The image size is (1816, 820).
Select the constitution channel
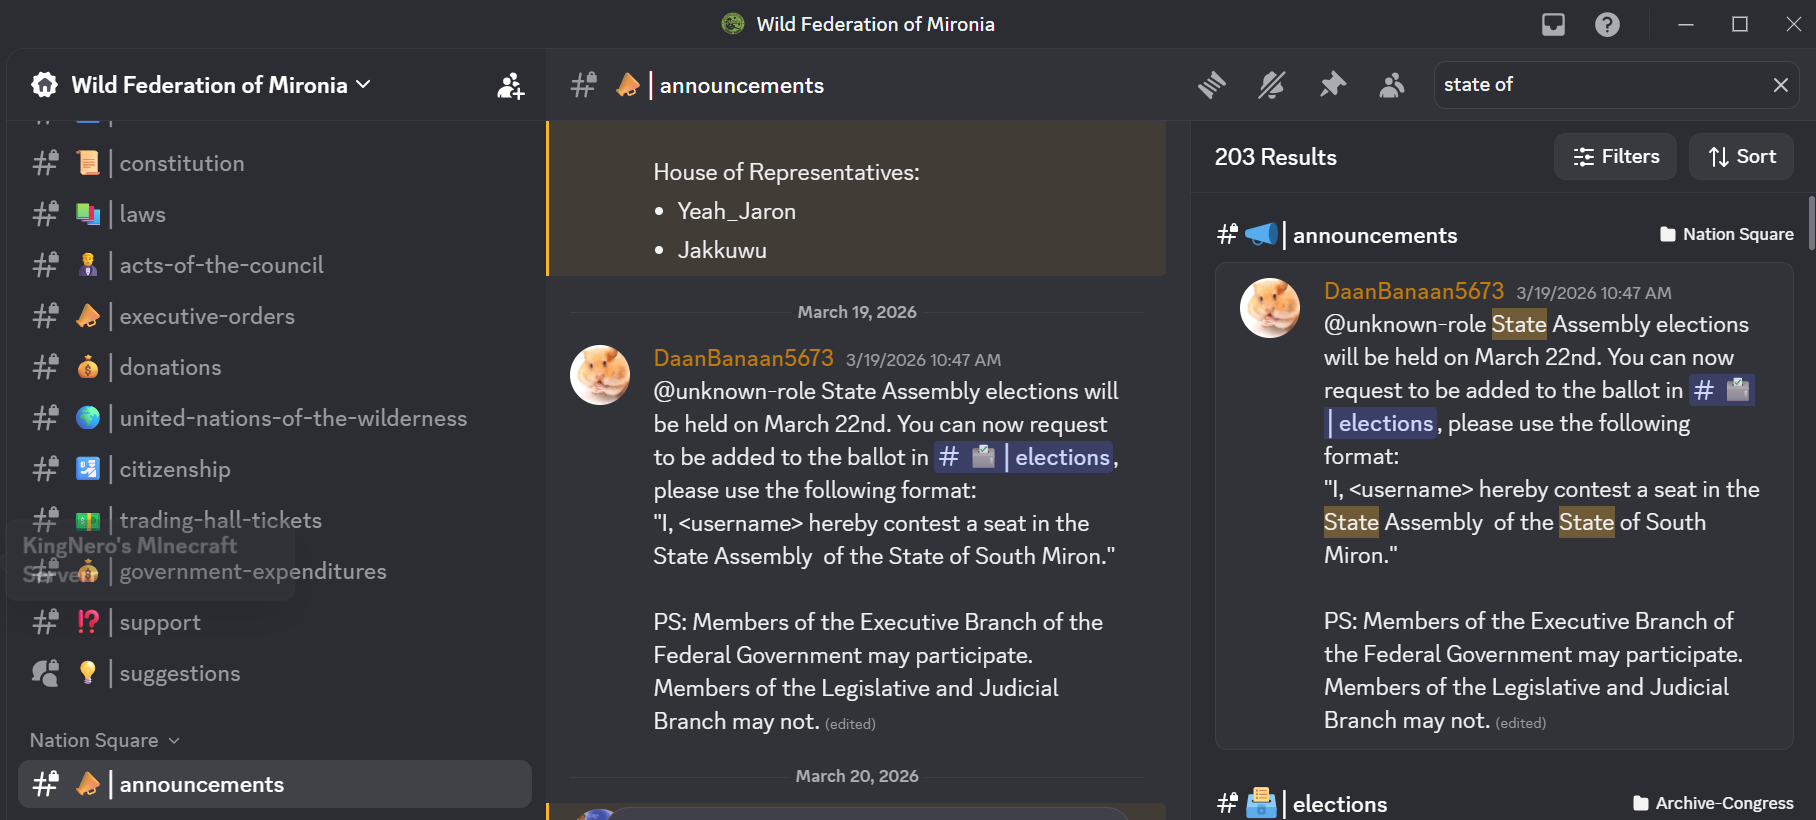point(275,163)
